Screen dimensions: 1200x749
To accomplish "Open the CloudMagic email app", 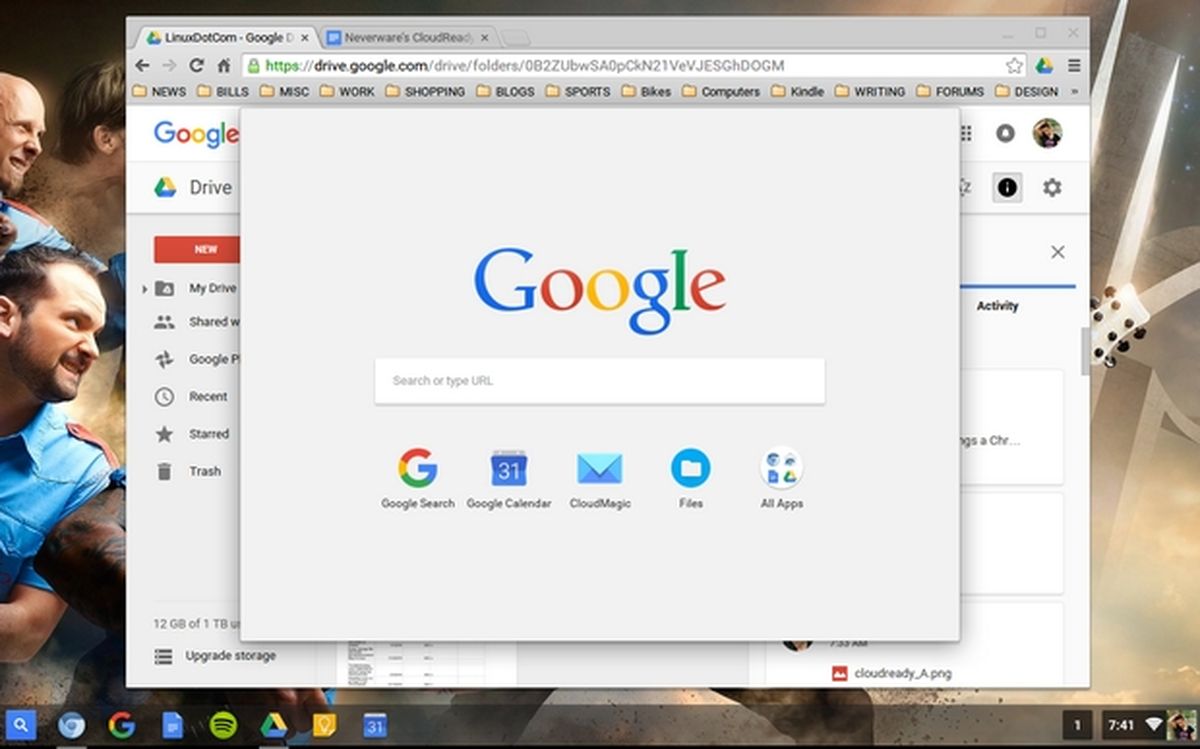I will 599,466.
